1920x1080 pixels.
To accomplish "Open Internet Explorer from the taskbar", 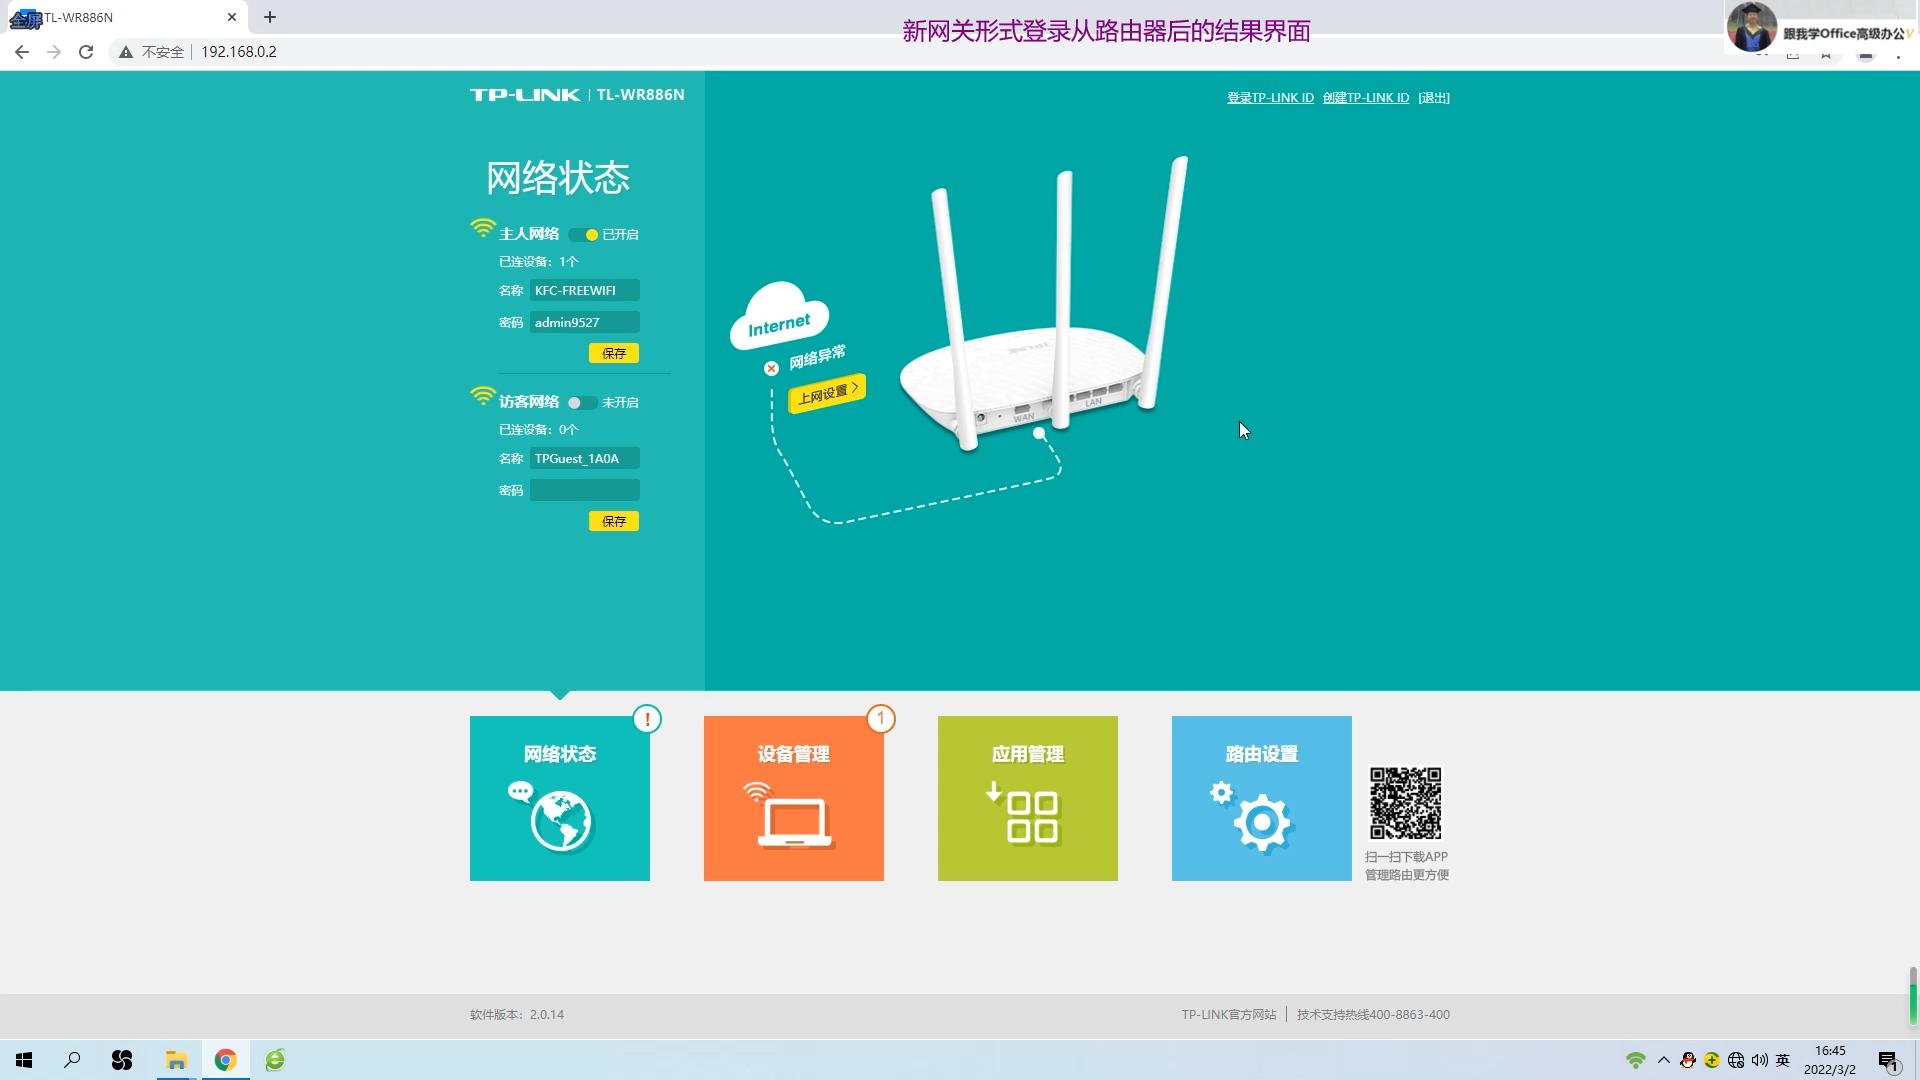I will tap(274, 1059).
